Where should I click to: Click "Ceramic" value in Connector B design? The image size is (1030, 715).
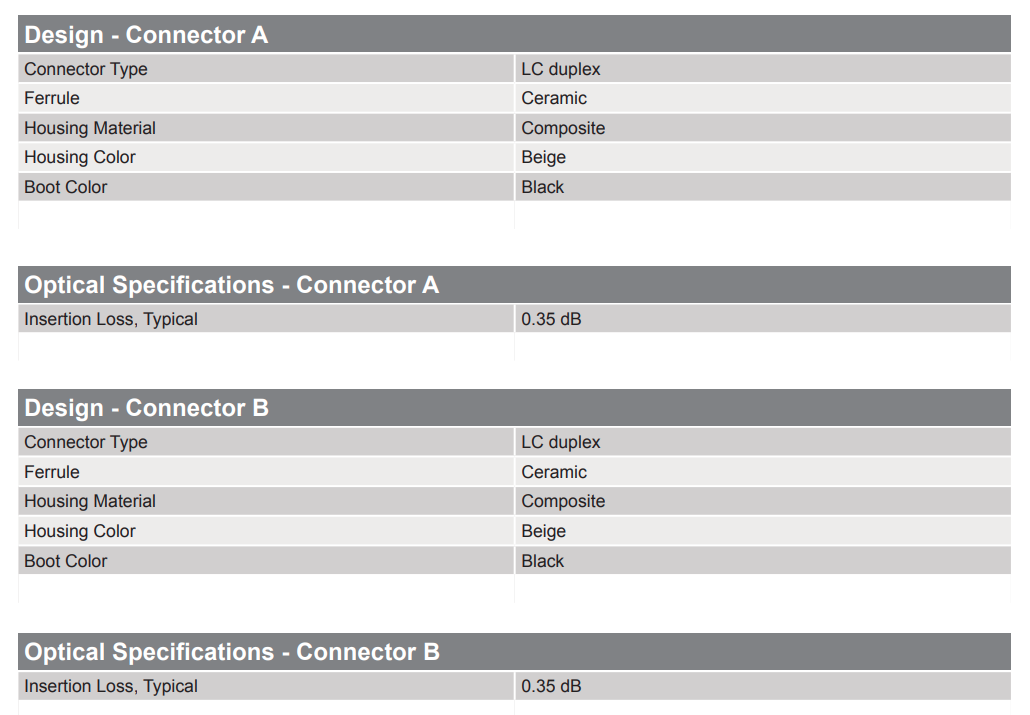[554, 472]
